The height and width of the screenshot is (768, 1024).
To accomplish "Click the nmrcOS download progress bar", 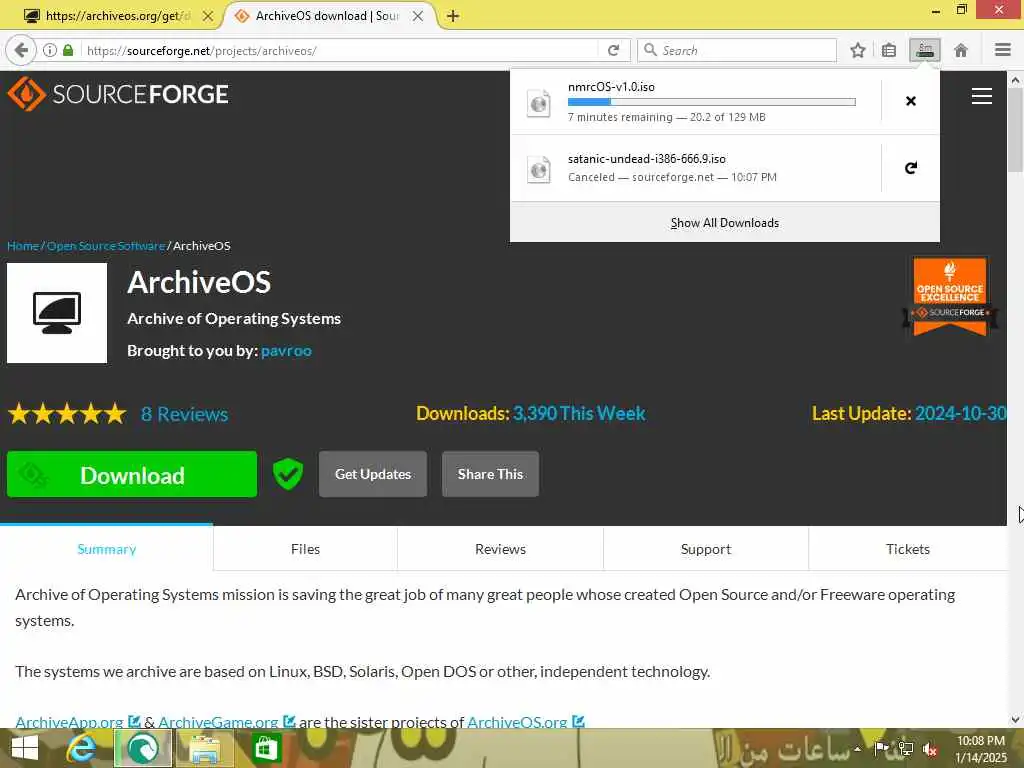I will click(712, 102).
